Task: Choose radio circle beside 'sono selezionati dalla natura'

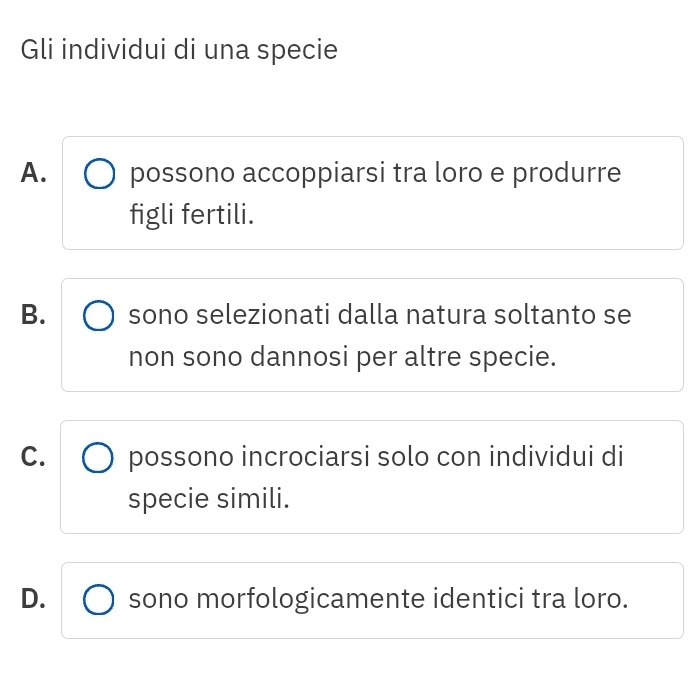Action: point(99,316)
